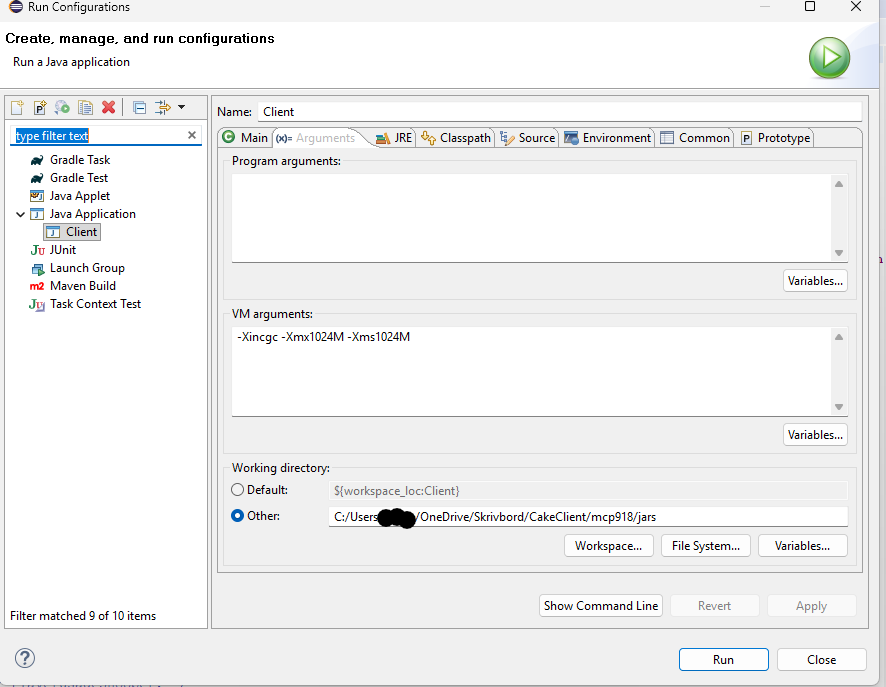This screenshot has width=886, height=687.
Task: Click Variables button in Working directory
Action: [802, 546]
